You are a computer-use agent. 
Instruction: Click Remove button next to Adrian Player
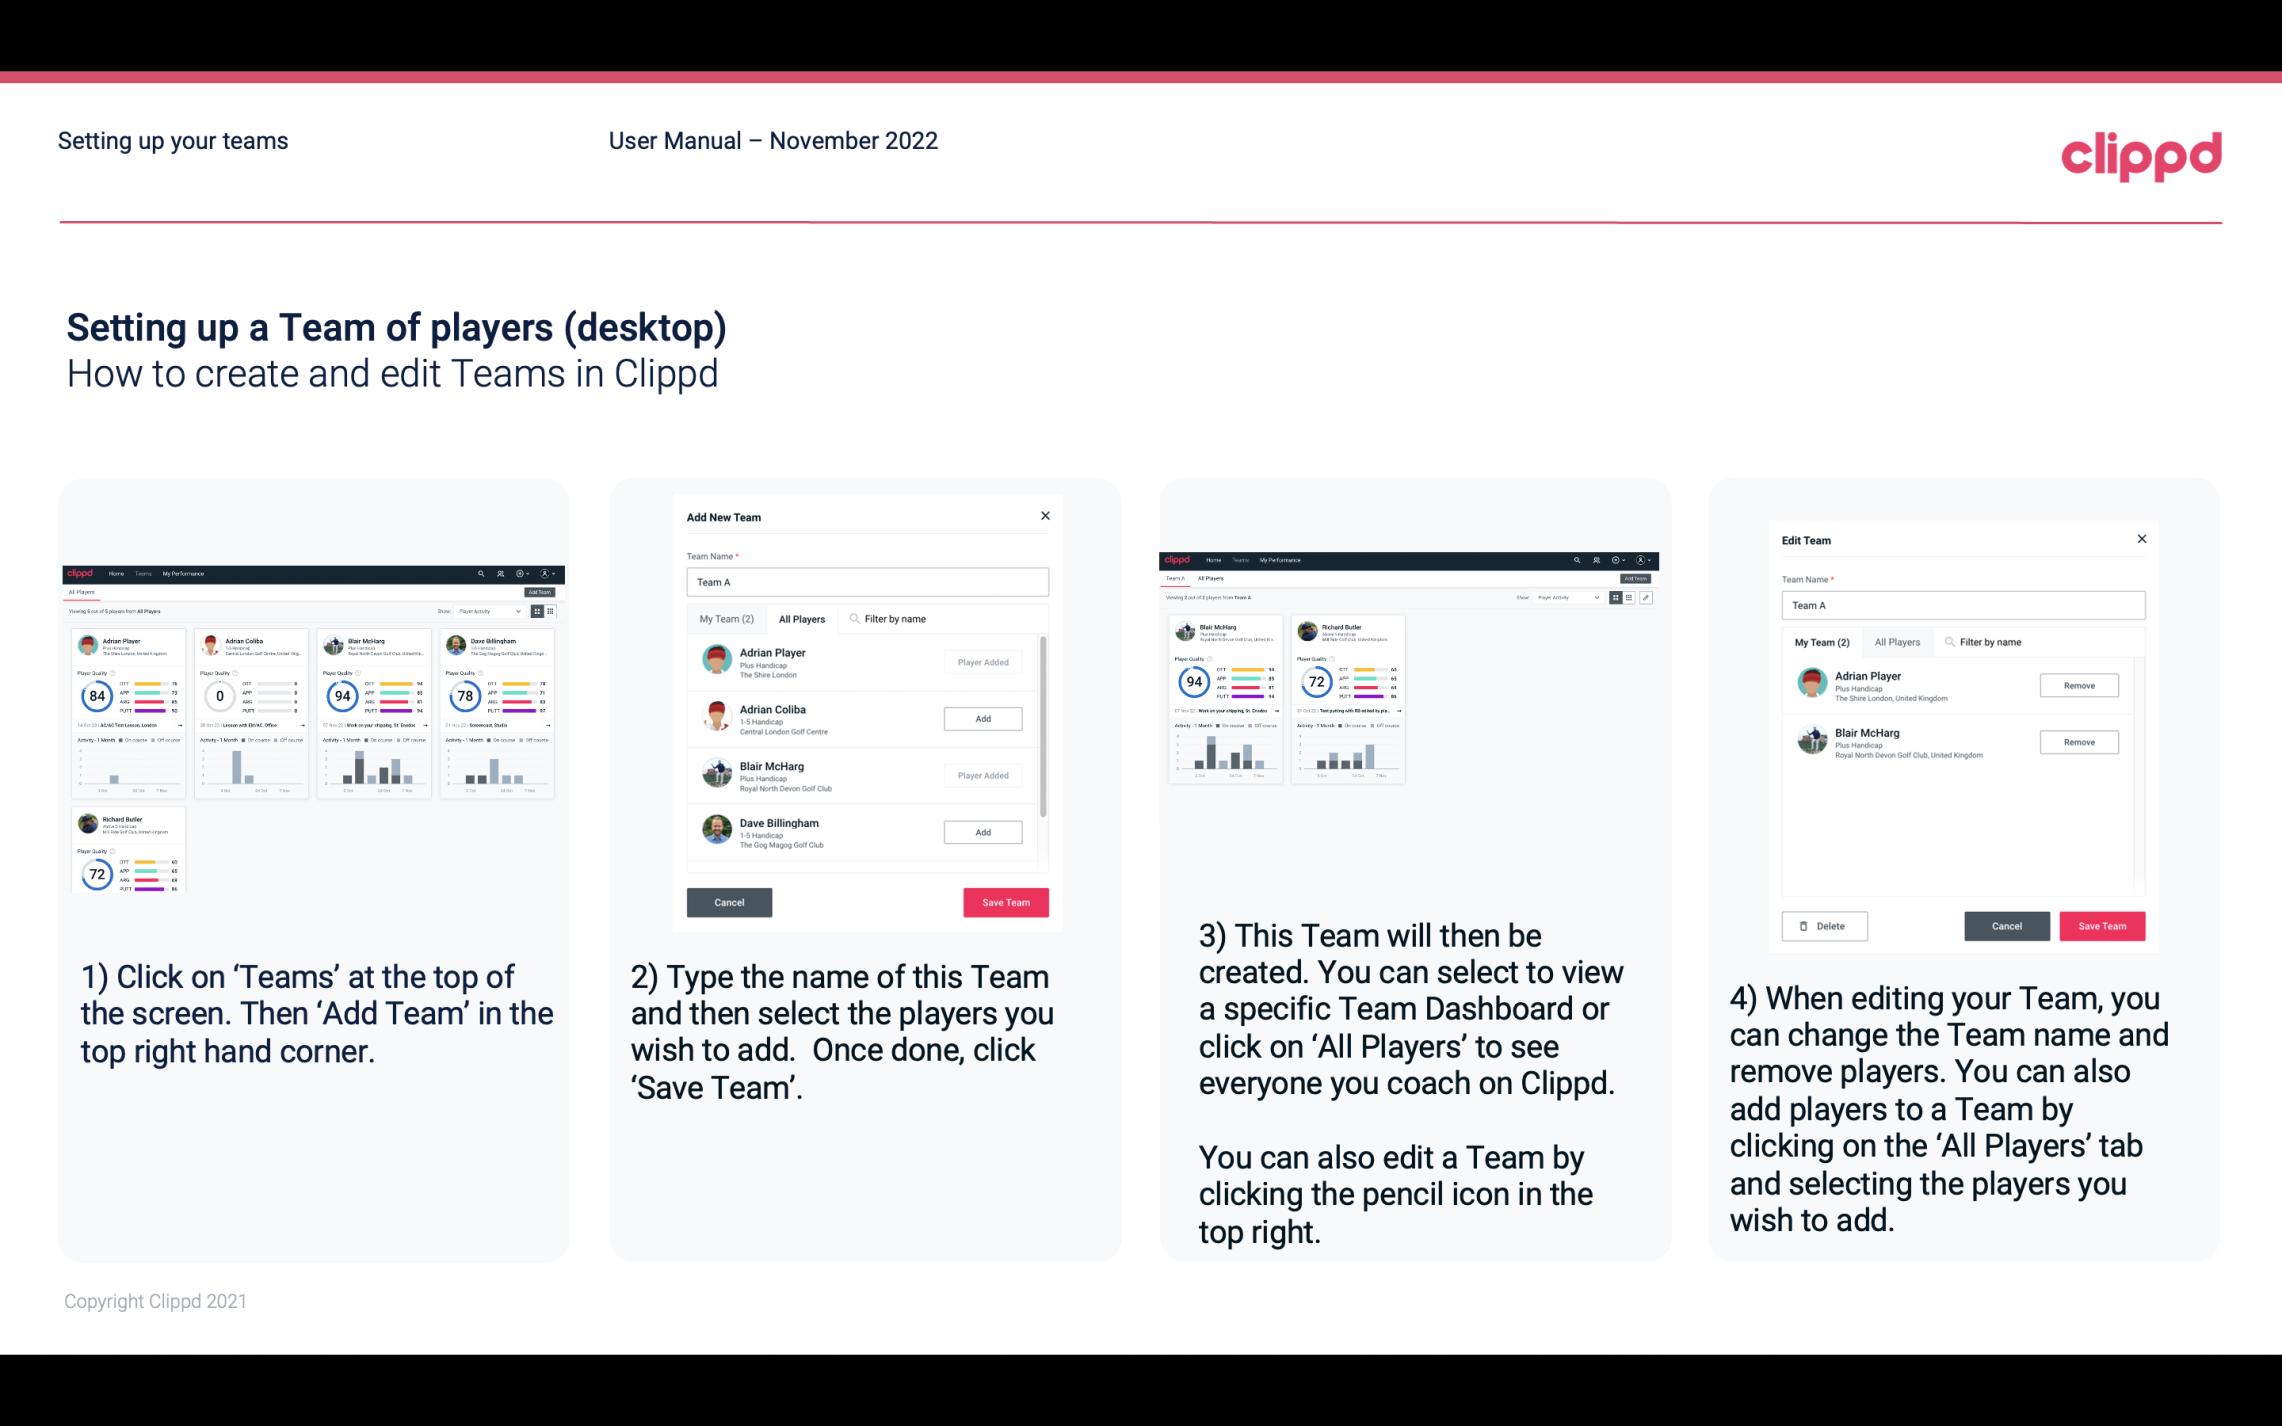pos(2078,685)
